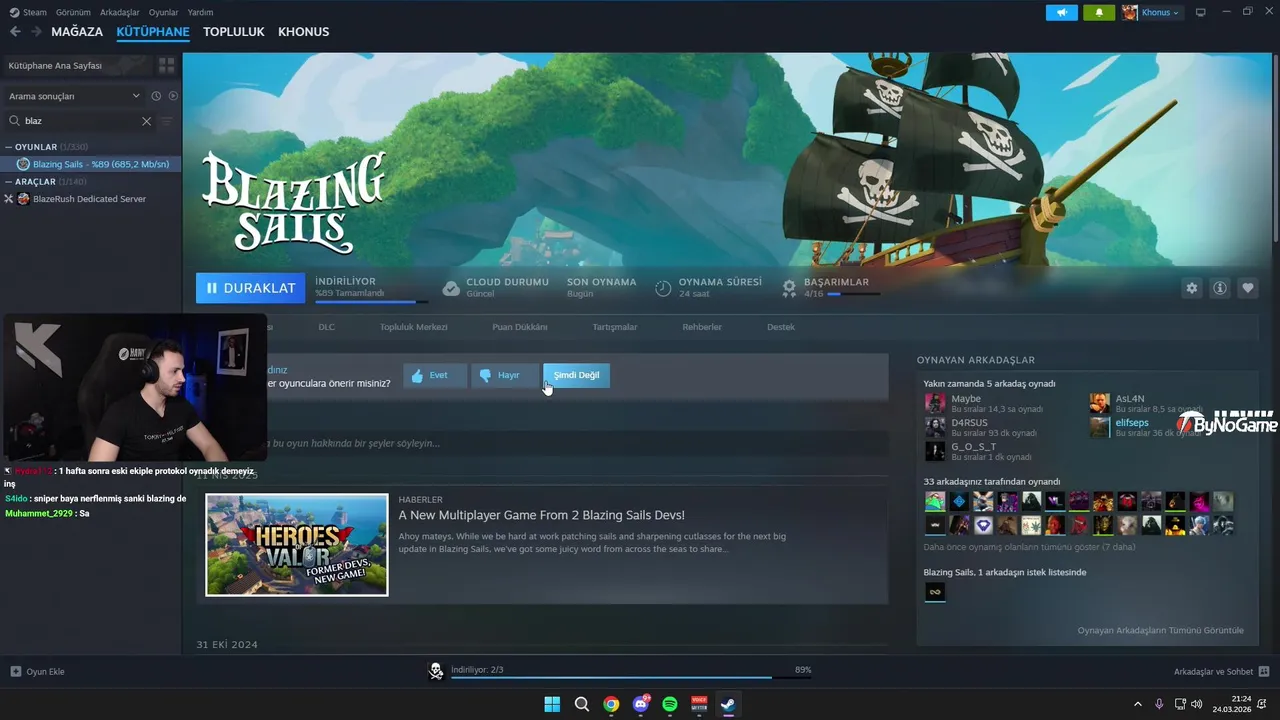Open Kütüphane Ana Sayfası
1280x720 pixels.
(x=77, y=65)
